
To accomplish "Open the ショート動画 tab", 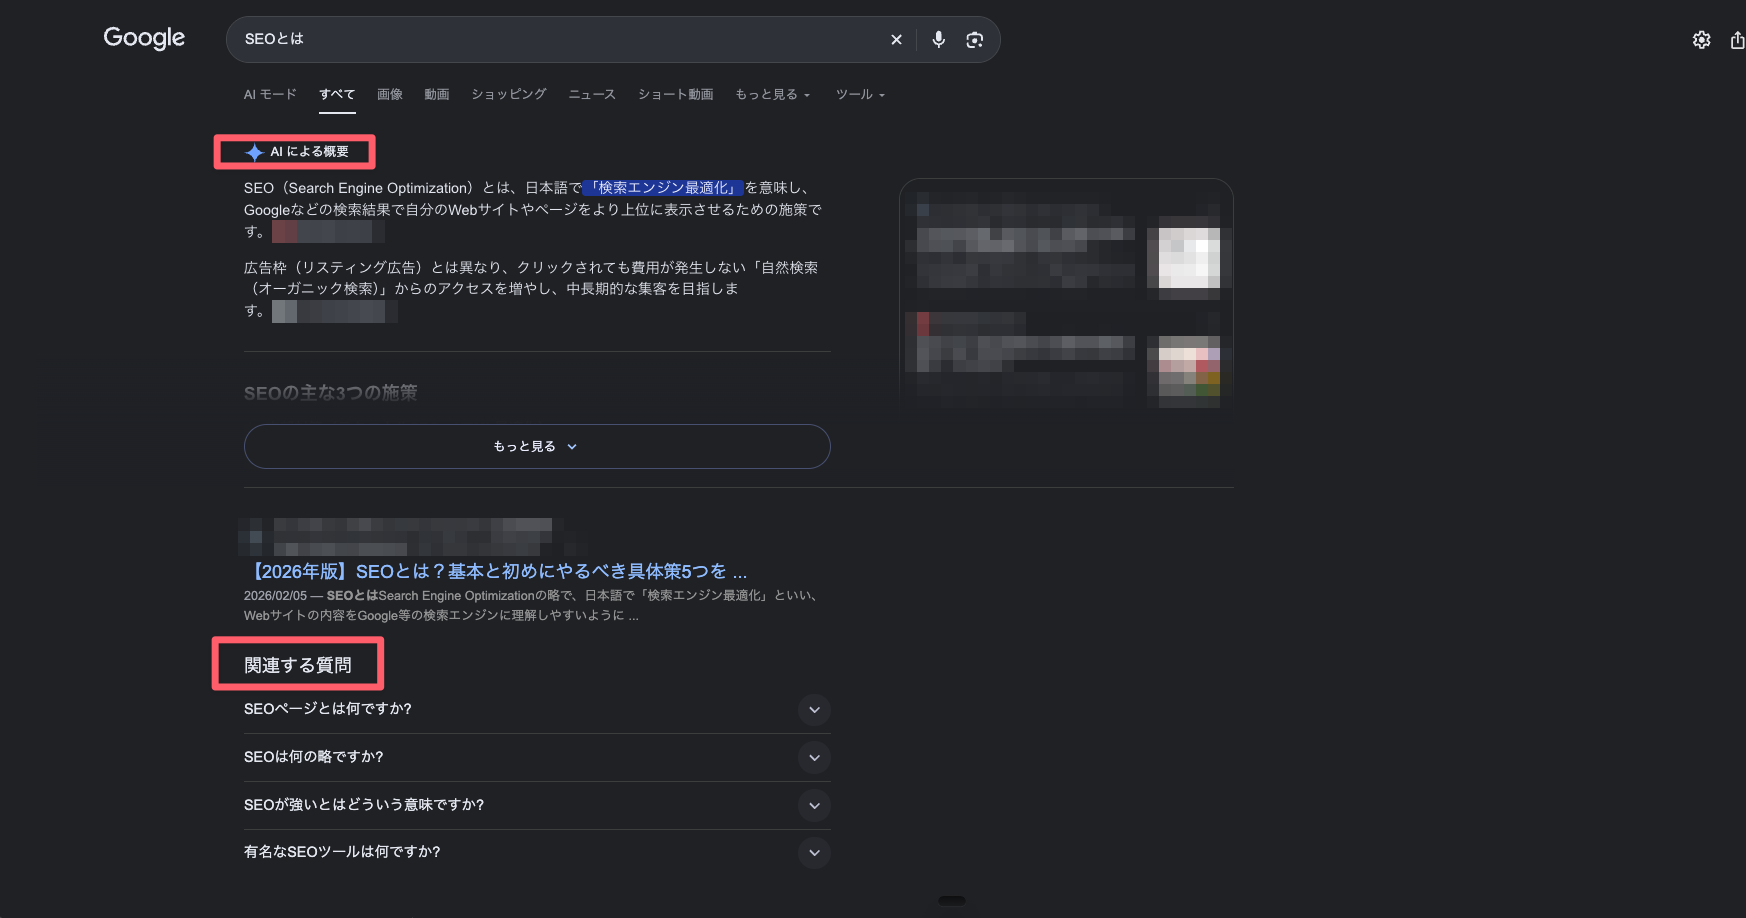I will [x=676, y=94].
